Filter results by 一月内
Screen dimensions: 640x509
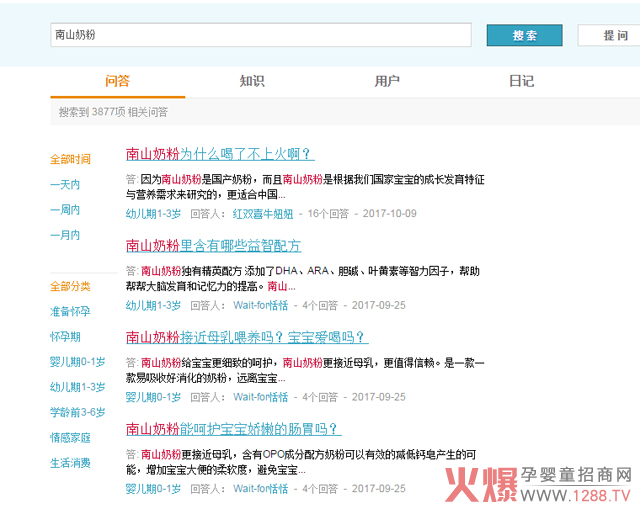pos(65,235)
